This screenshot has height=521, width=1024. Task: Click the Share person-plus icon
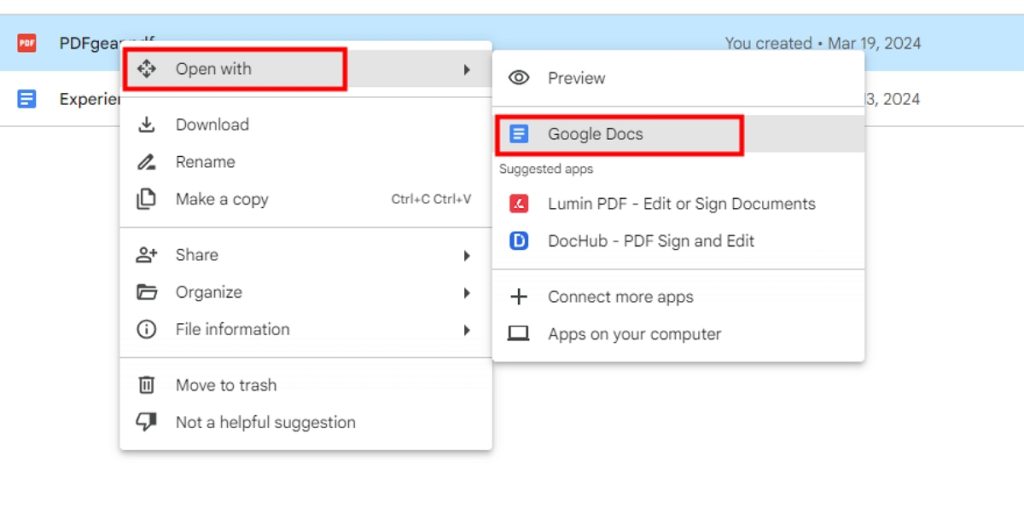pyautogui.click(x=146, y=255)
